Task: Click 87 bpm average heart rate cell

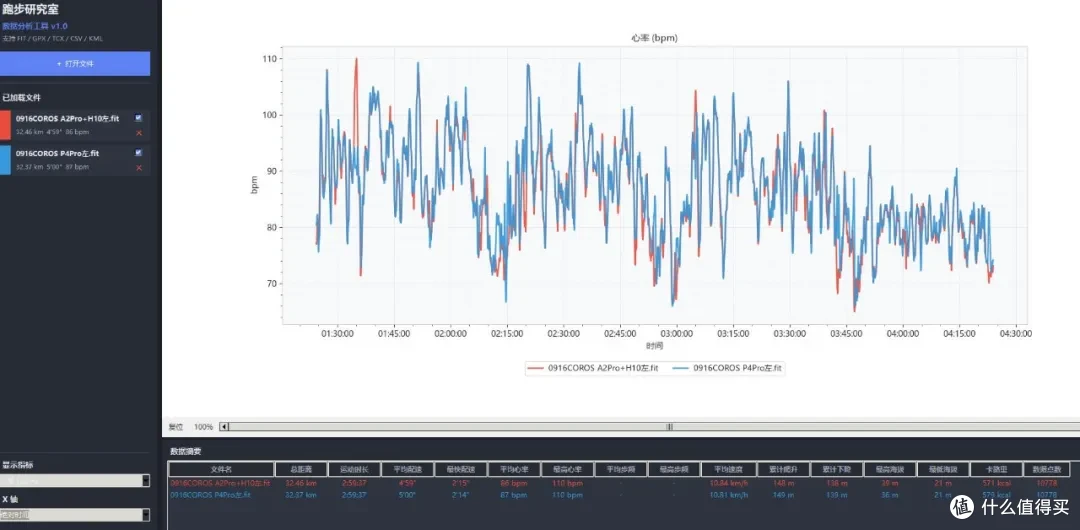Action: (x=515, y=495)
